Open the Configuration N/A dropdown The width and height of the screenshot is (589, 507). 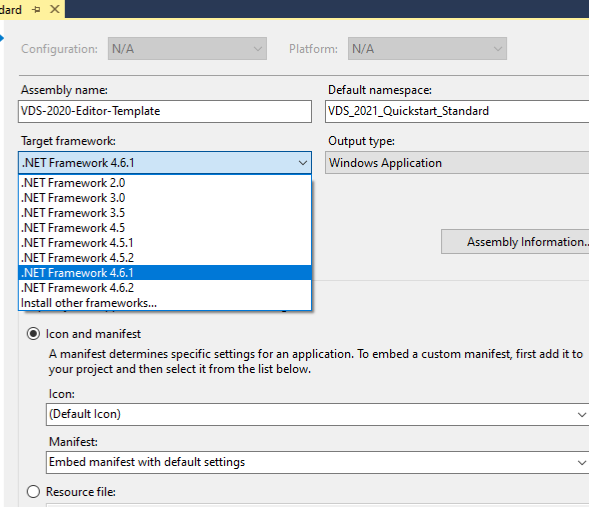187,48
